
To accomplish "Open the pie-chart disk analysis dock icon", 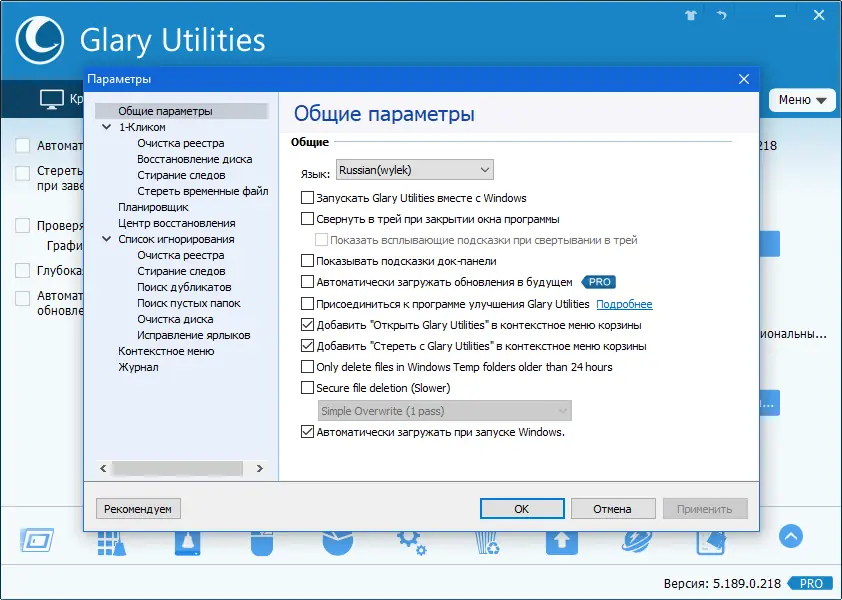I will coord(338,544).
